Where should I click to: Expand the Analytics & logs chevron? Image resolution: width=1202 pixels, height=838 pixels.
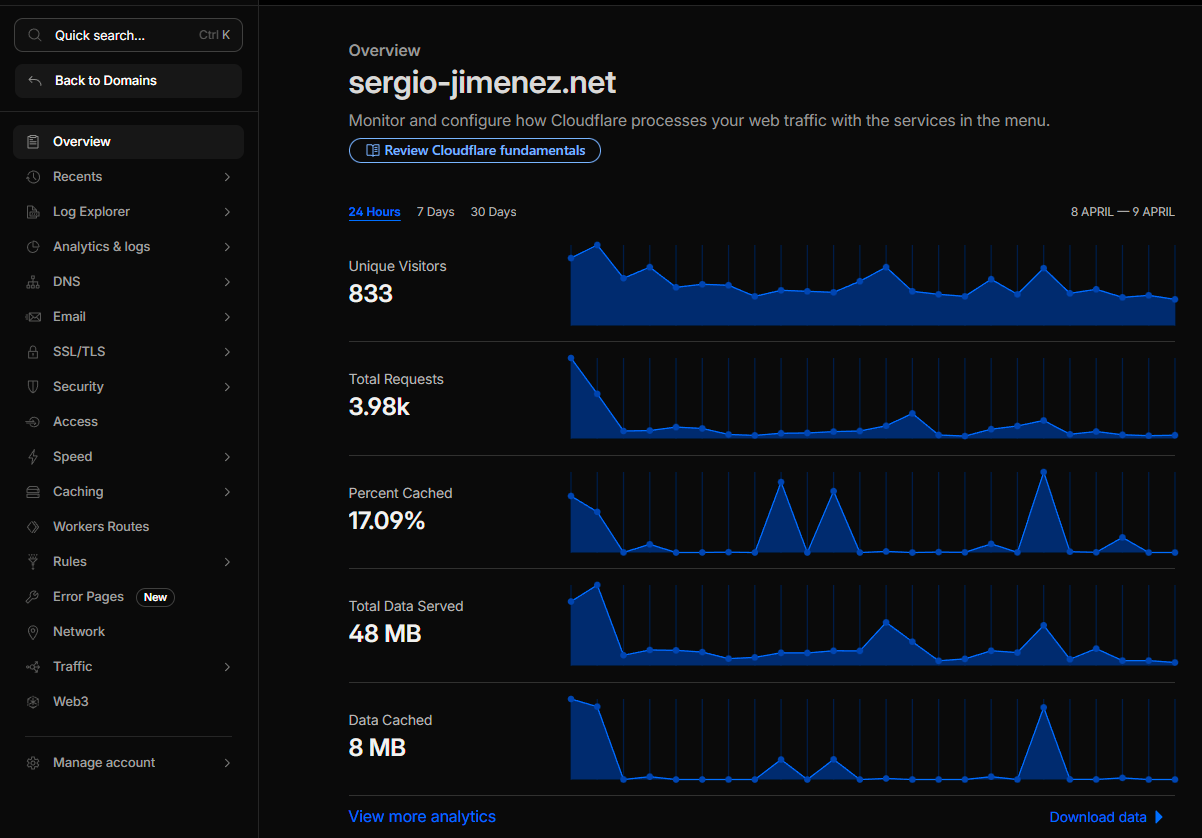pos(227,247)
